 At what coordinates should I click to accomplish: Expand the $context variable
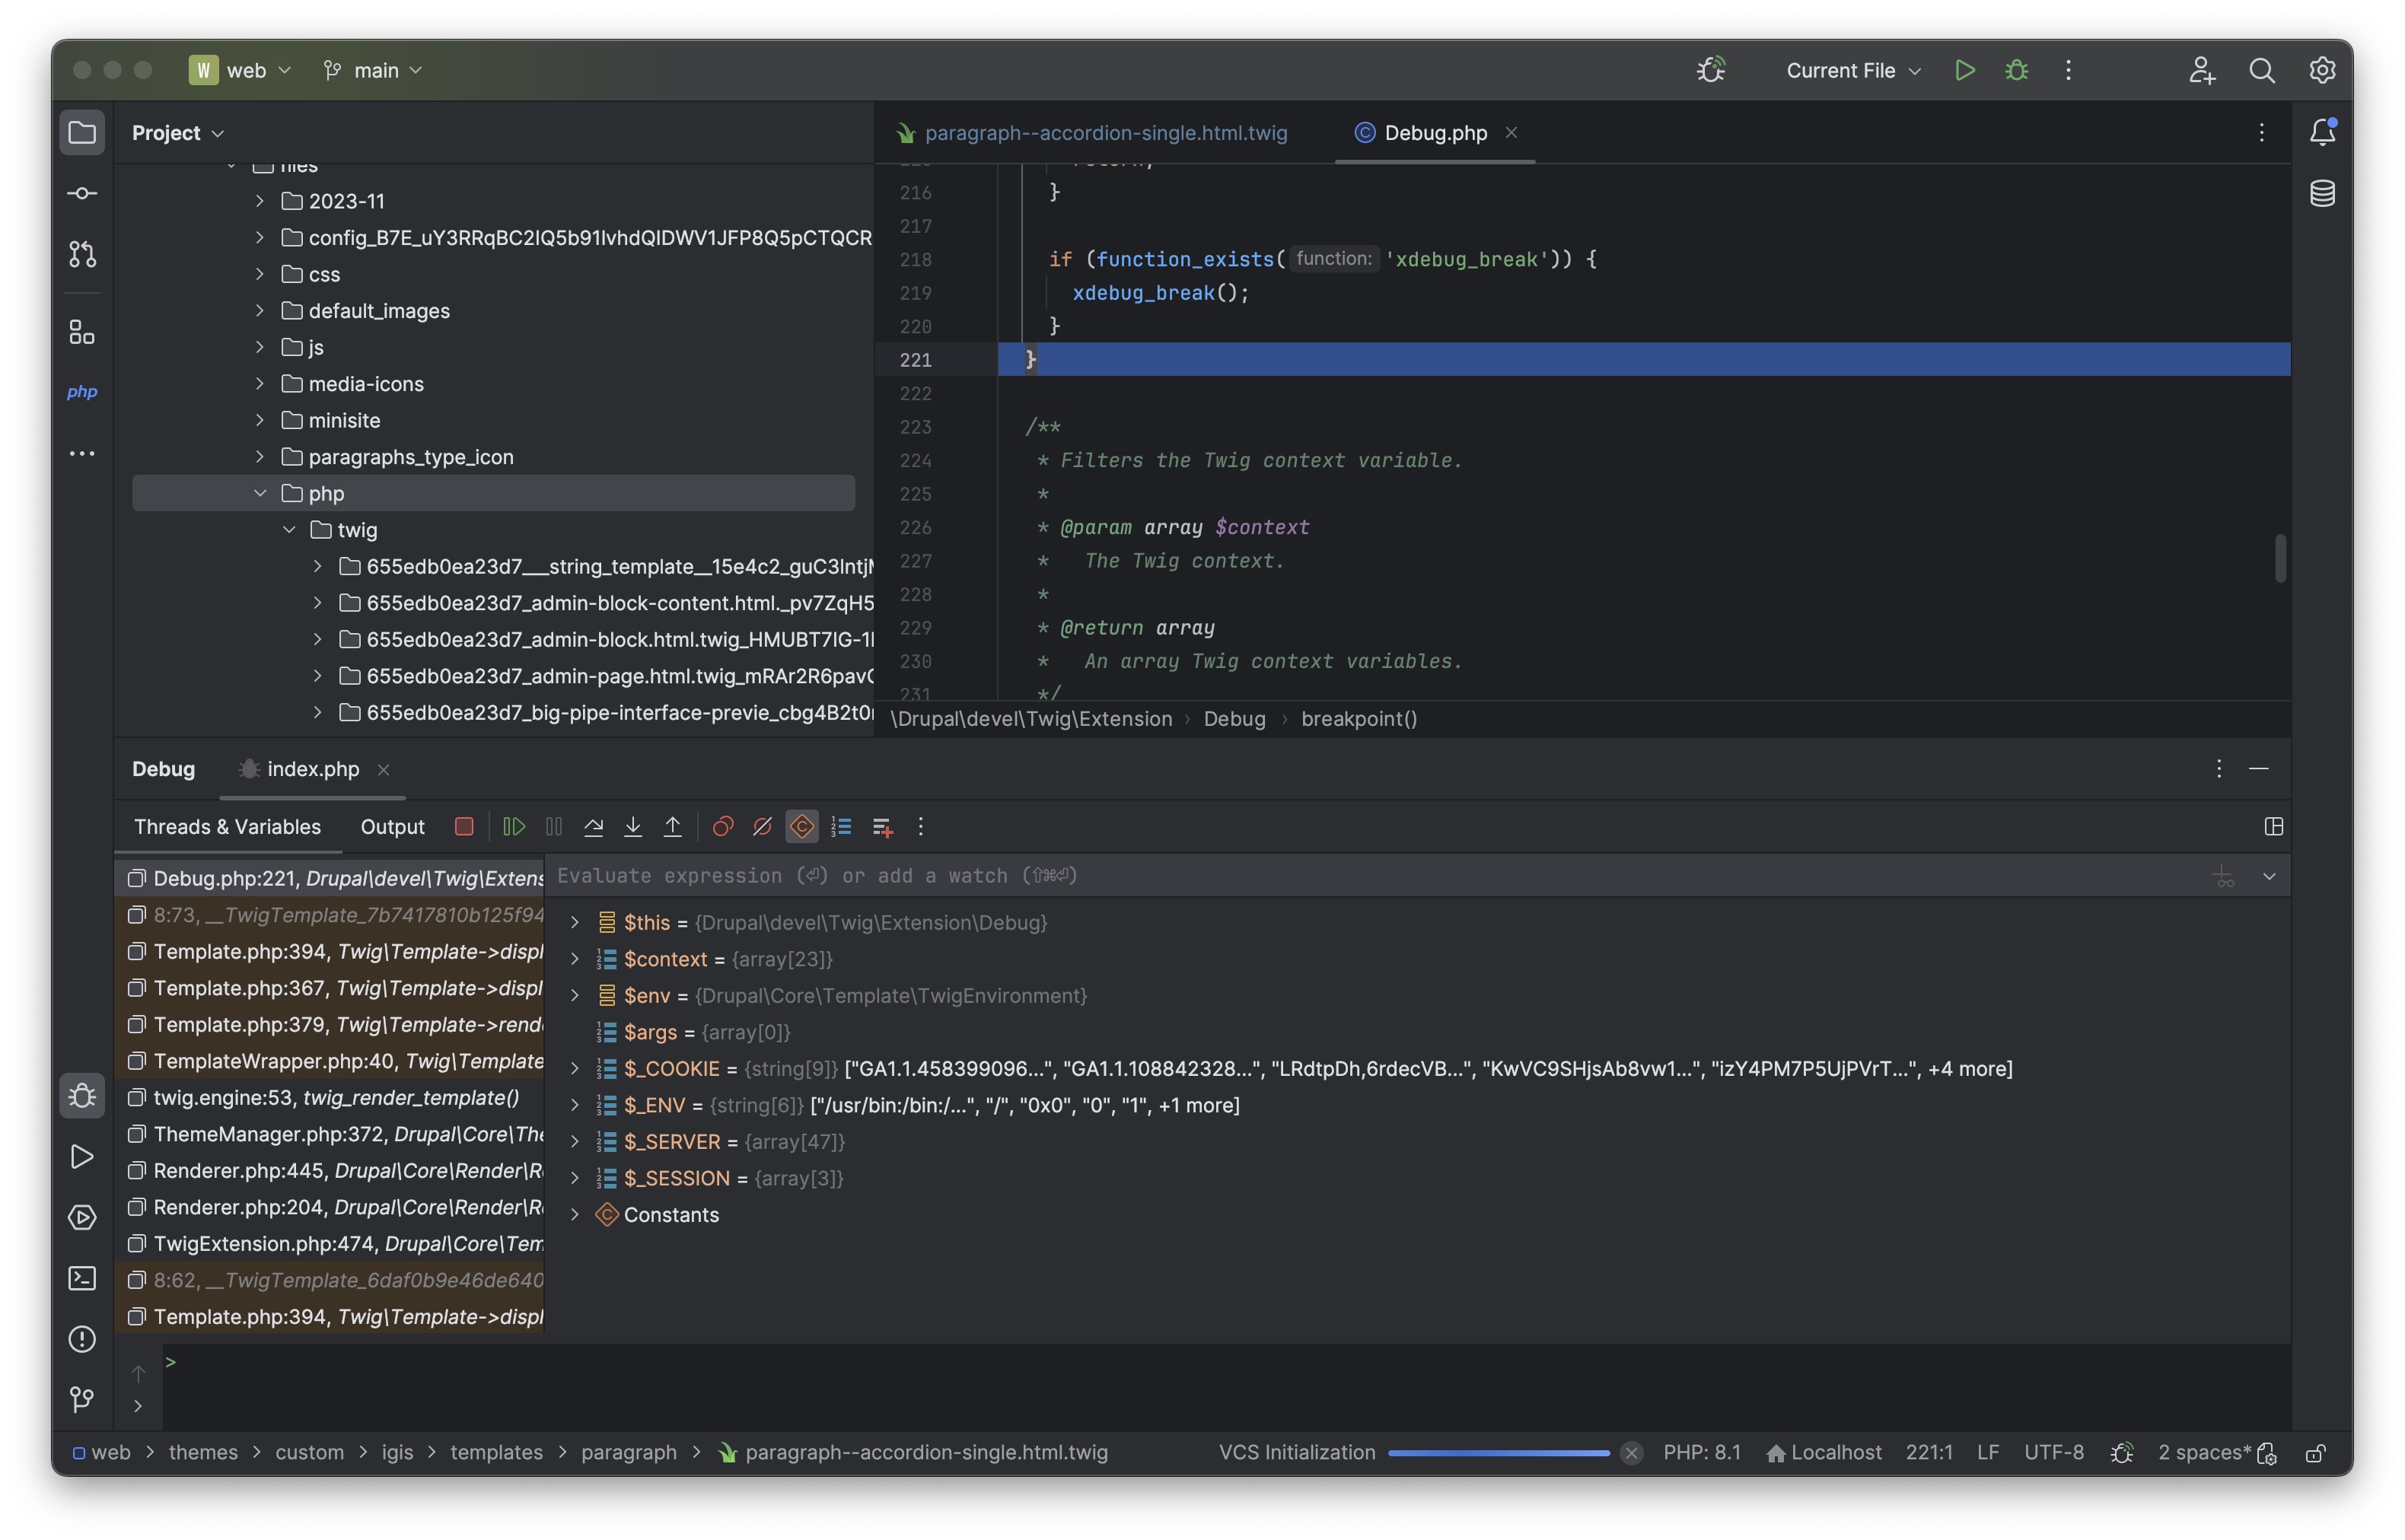click(x=575, y=959)
